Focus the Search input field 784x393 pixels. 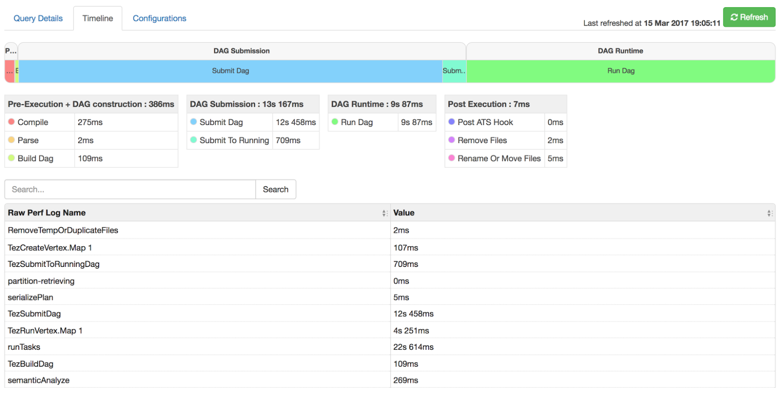pyautogui.click(x=130, y=190)
